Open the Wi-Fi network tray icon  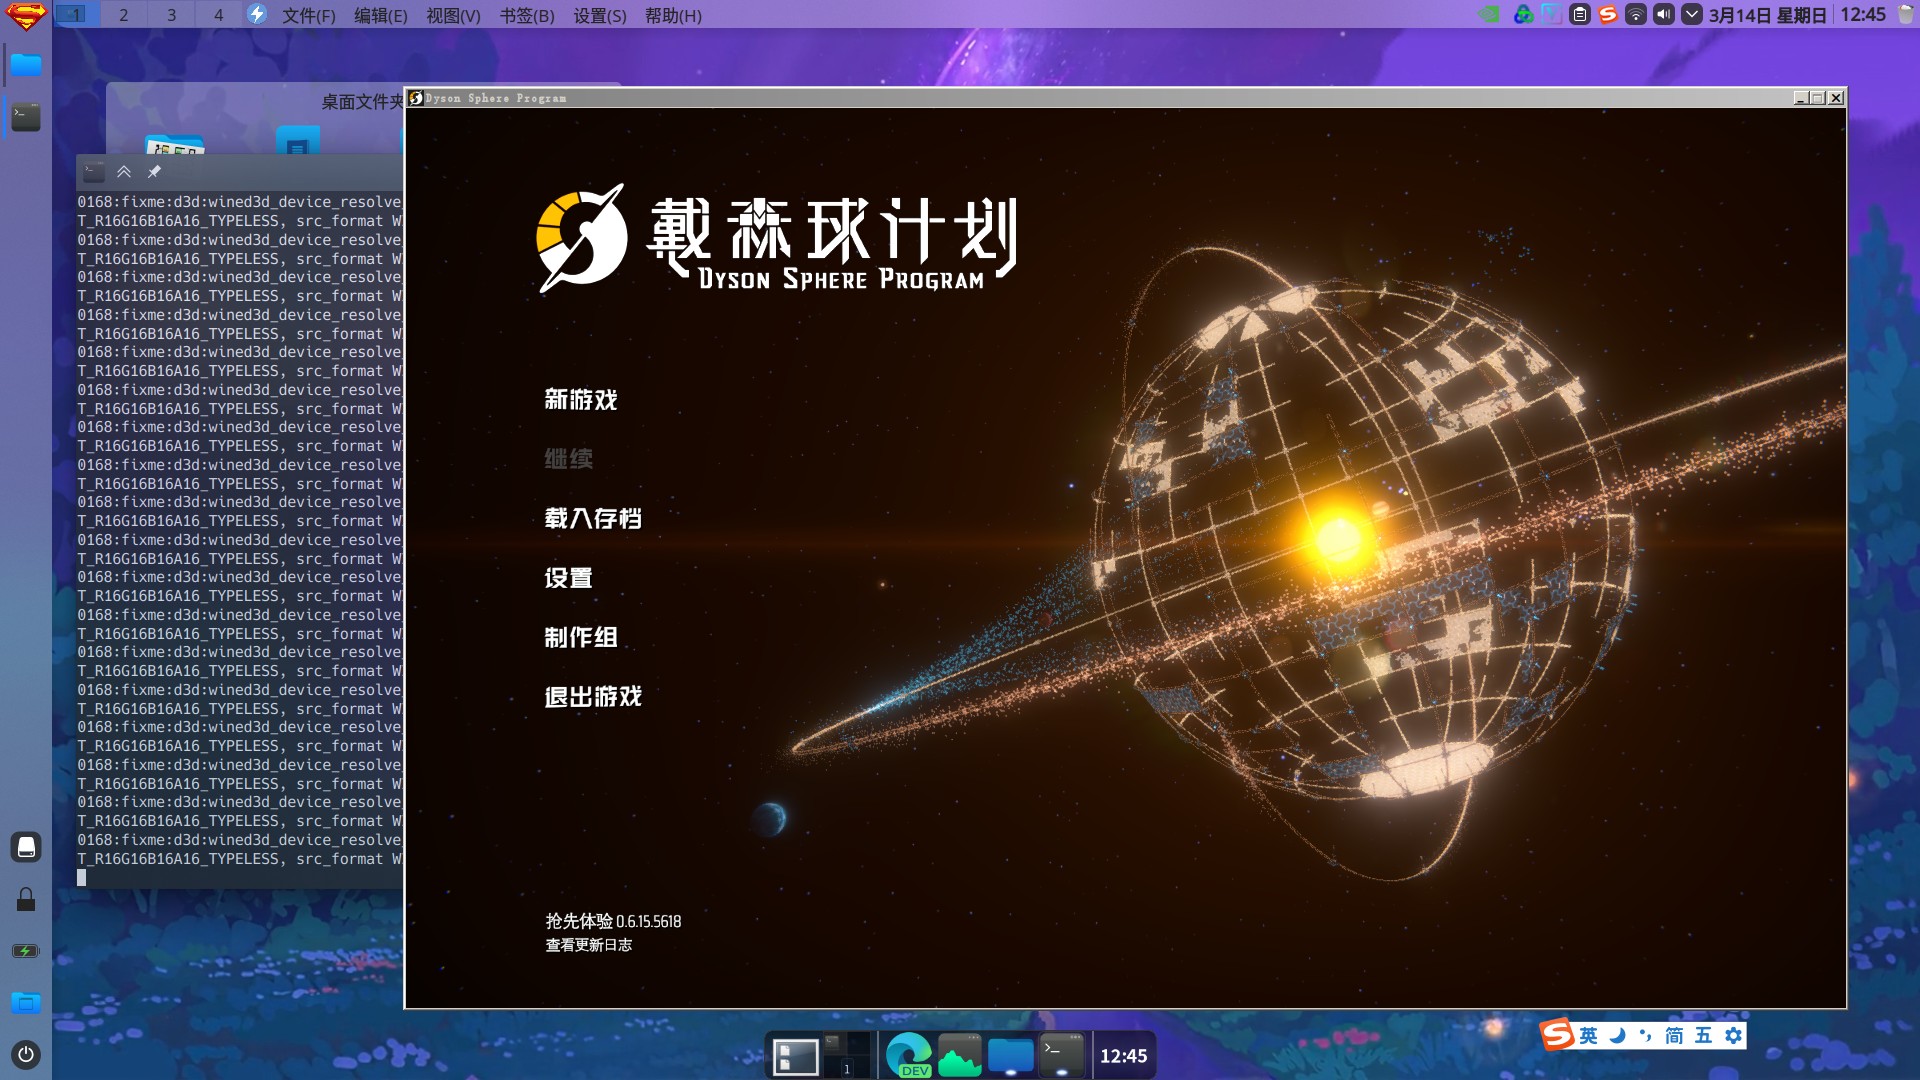(1635, 14)
